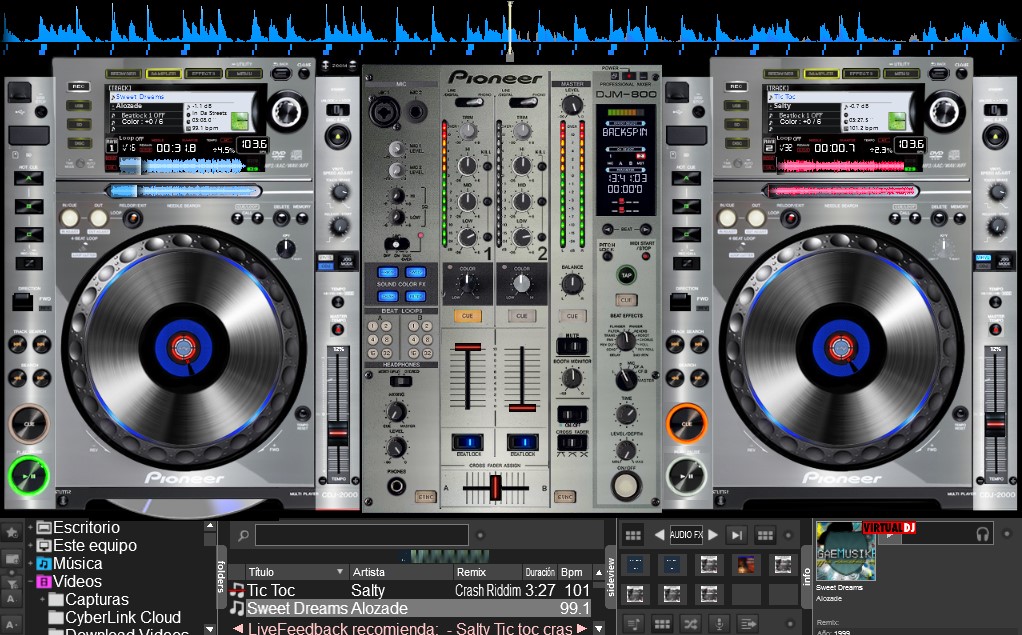Toggle channel 2 Beatlock button
Screen dimensions: 1022x635
pos(522,442)
